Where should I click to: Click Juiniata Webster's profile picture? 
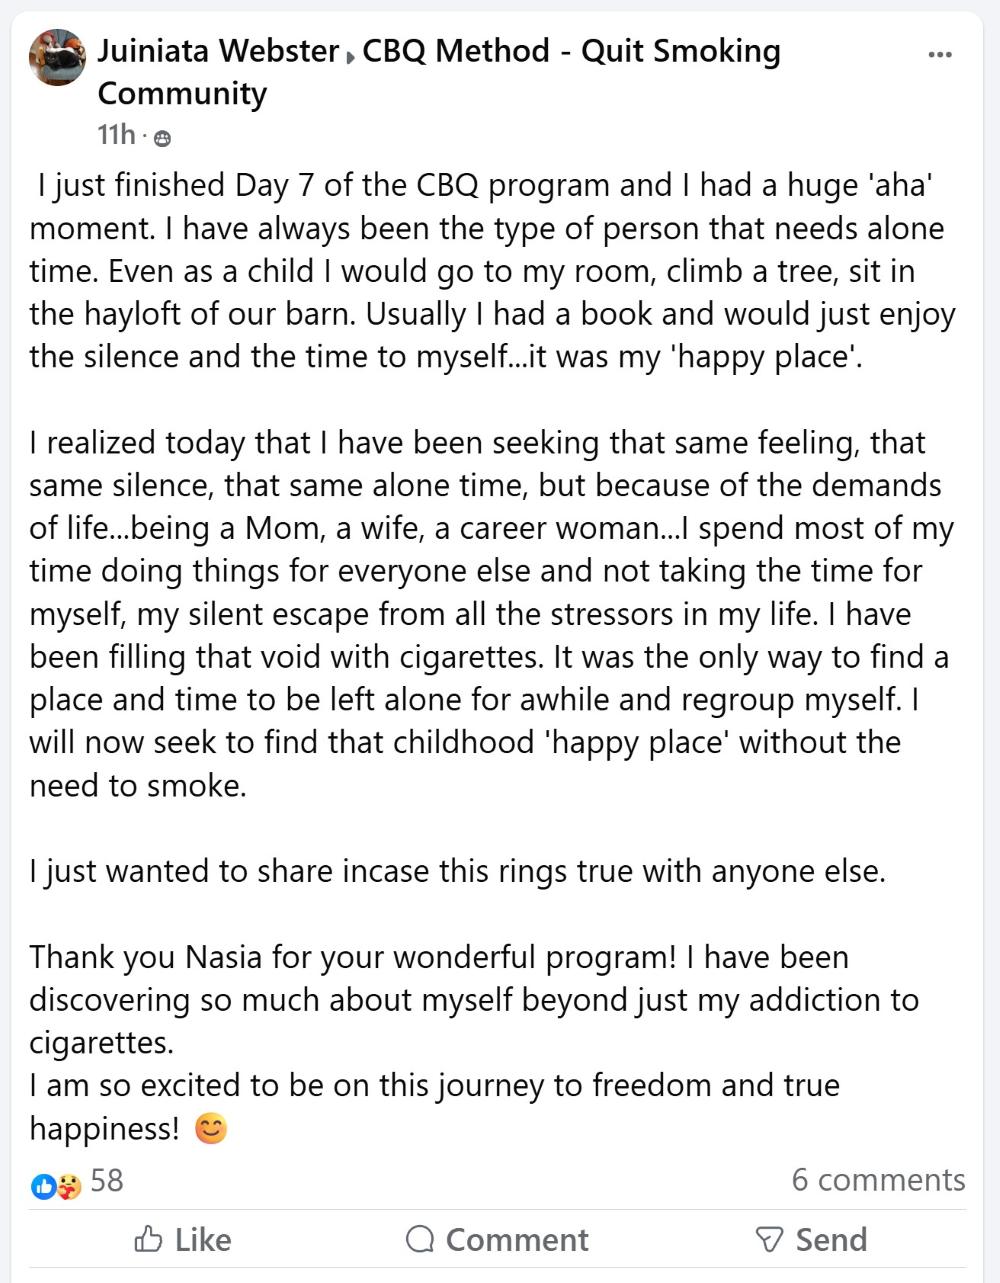tap(57, 57)
